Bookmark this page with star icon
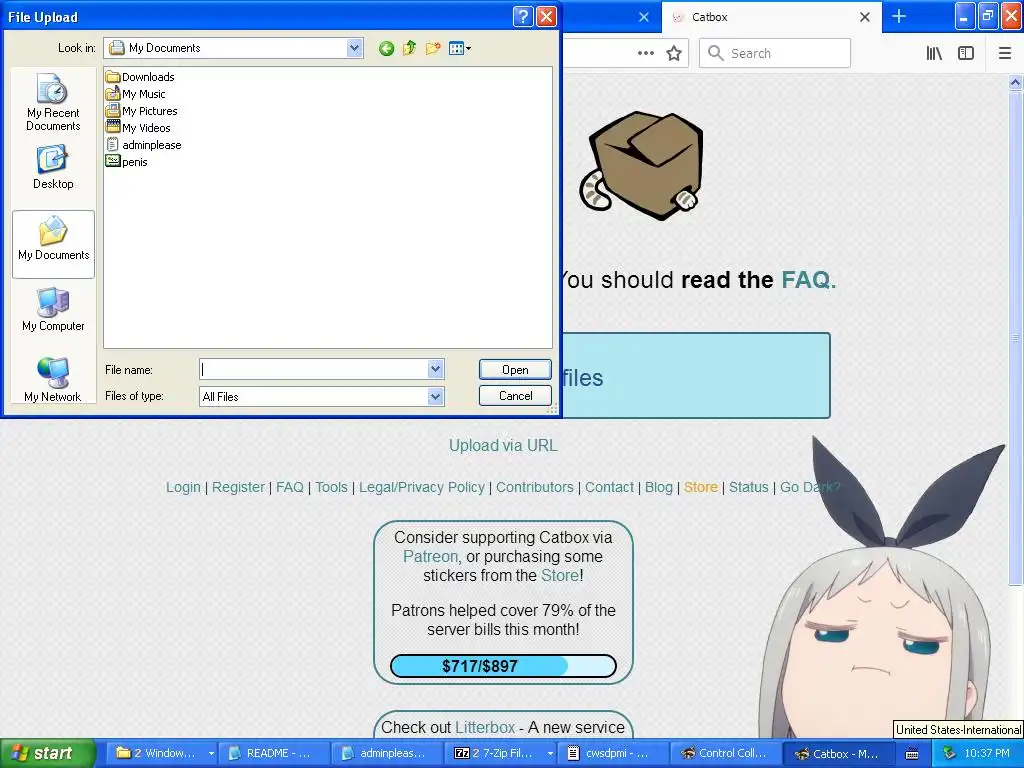The width and height of the screenshot is (1024, 768). pos(674,53)
